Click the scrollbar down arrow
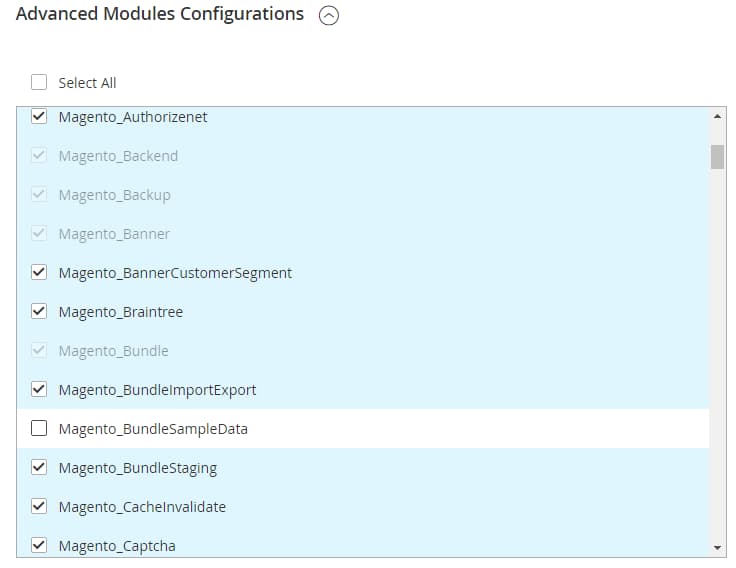Viewport: 736px width, 568px height. pos(717,548)
